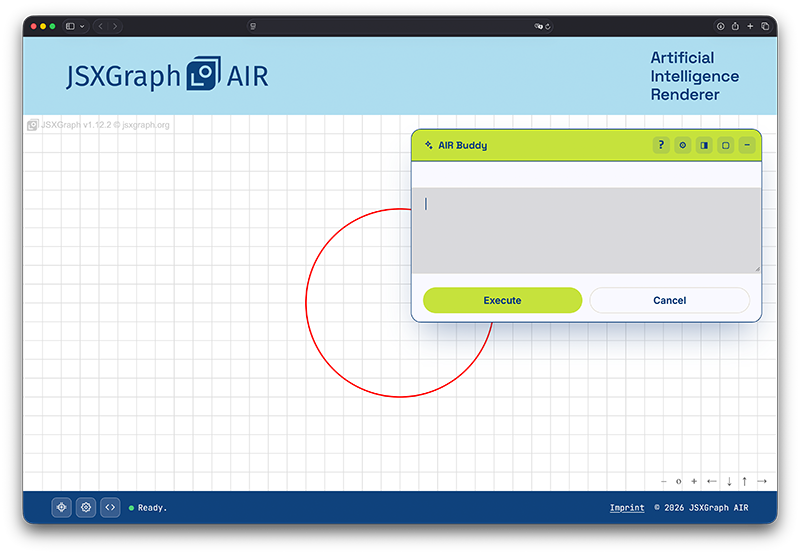Pan board down with down arrow

[729, 481]
